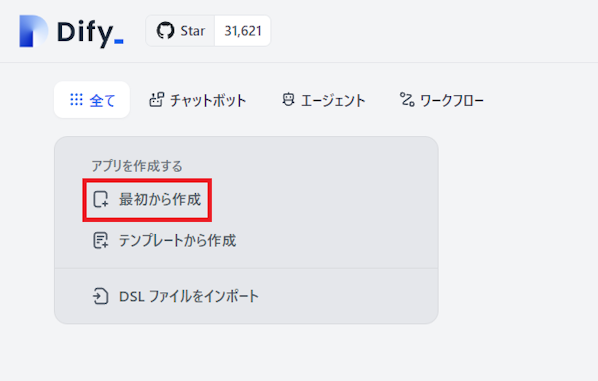598x381 pixels.
Task: Choose テンプレートから作成 option
Action: coord(165,241)
